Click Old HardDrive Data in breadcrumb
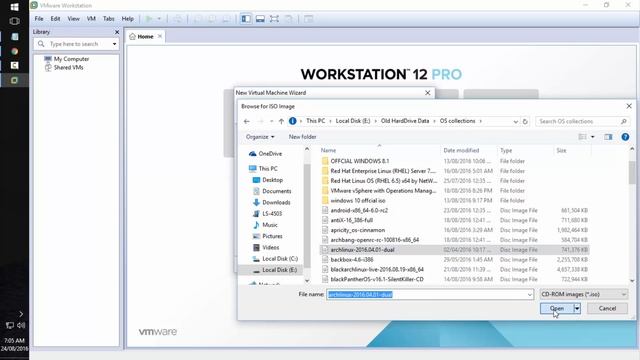 (405, 121)
